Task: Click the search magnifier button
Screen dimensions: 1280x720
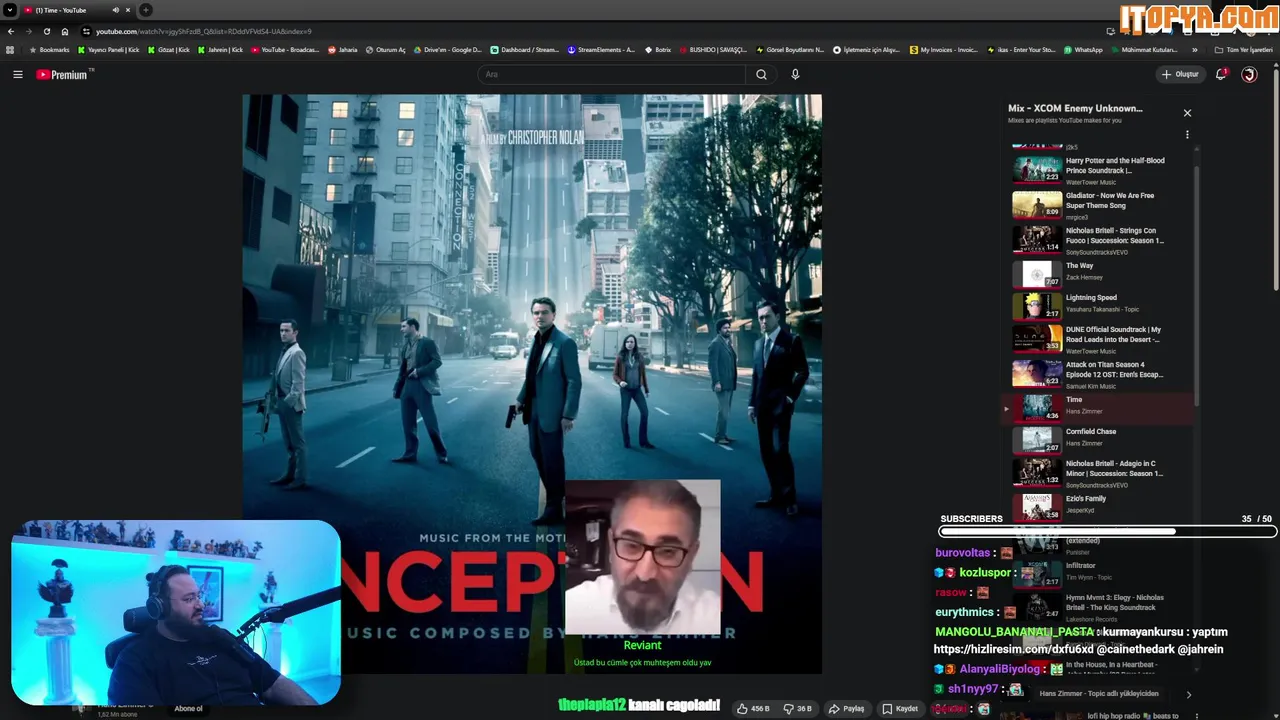Action: [x=761, y=74]
